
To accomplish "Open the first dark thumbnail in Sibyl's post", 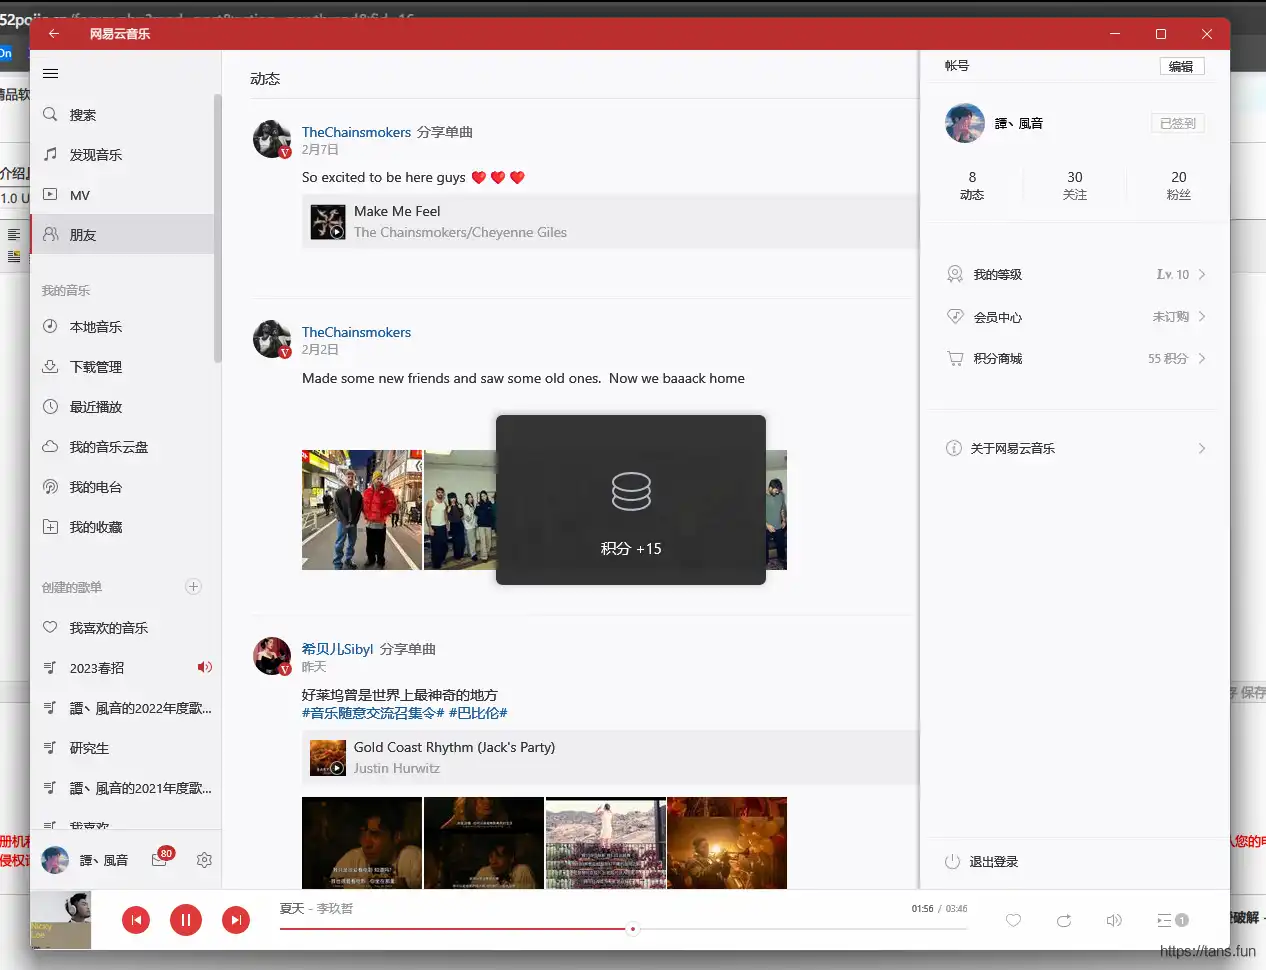I will [362, 842].
